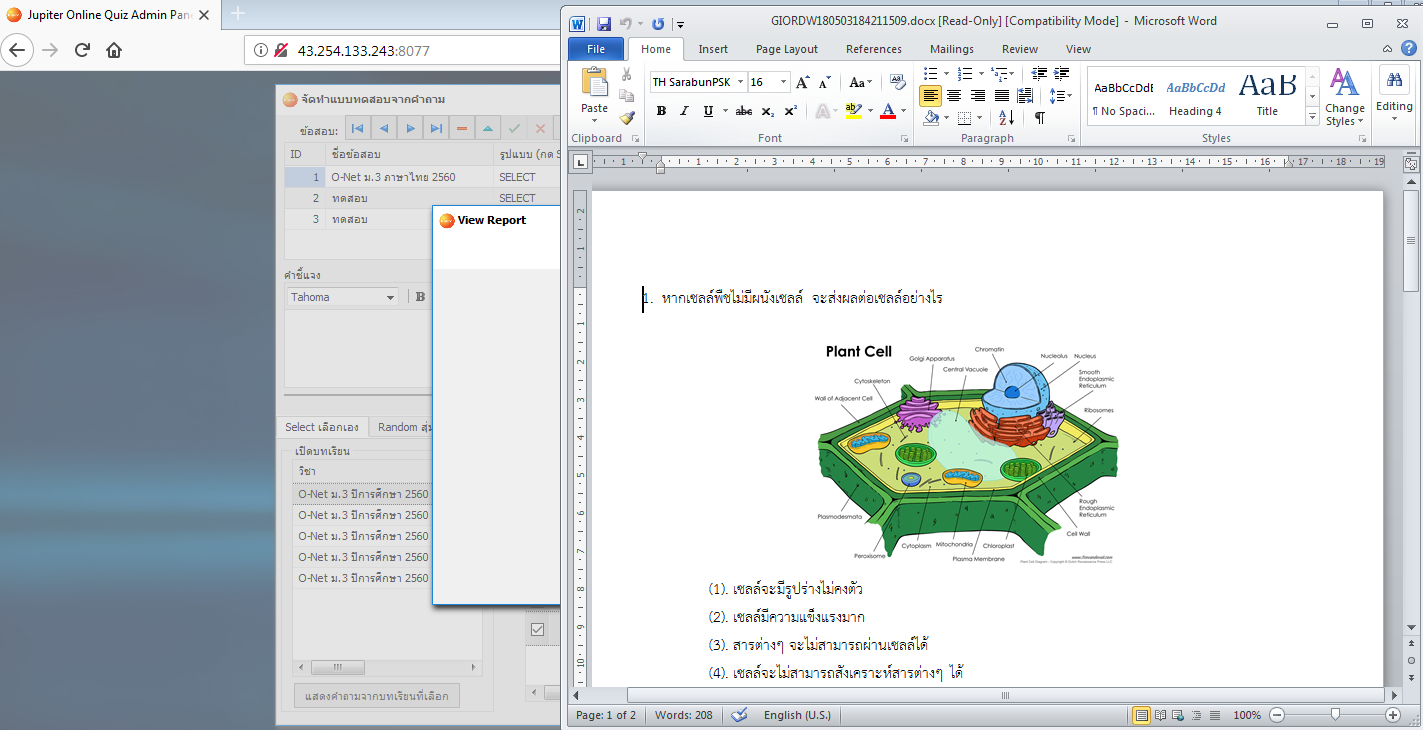Open the font size dropdown showing 16
This screenshot has width=1423, height=730.
pos(783,82)
